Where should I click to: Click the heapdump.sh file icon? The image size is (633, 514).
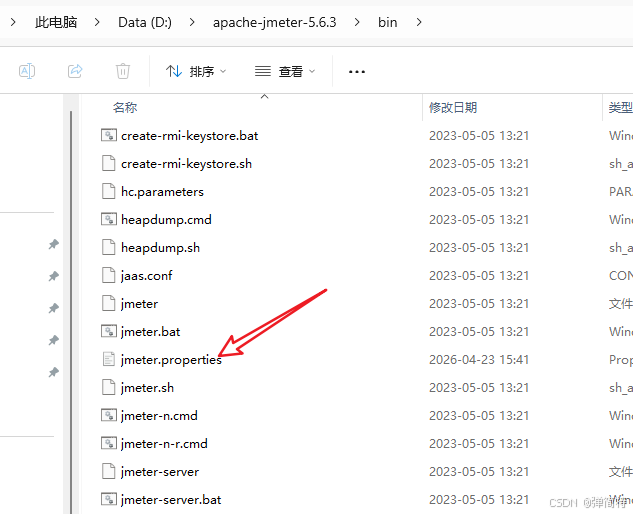109,247
